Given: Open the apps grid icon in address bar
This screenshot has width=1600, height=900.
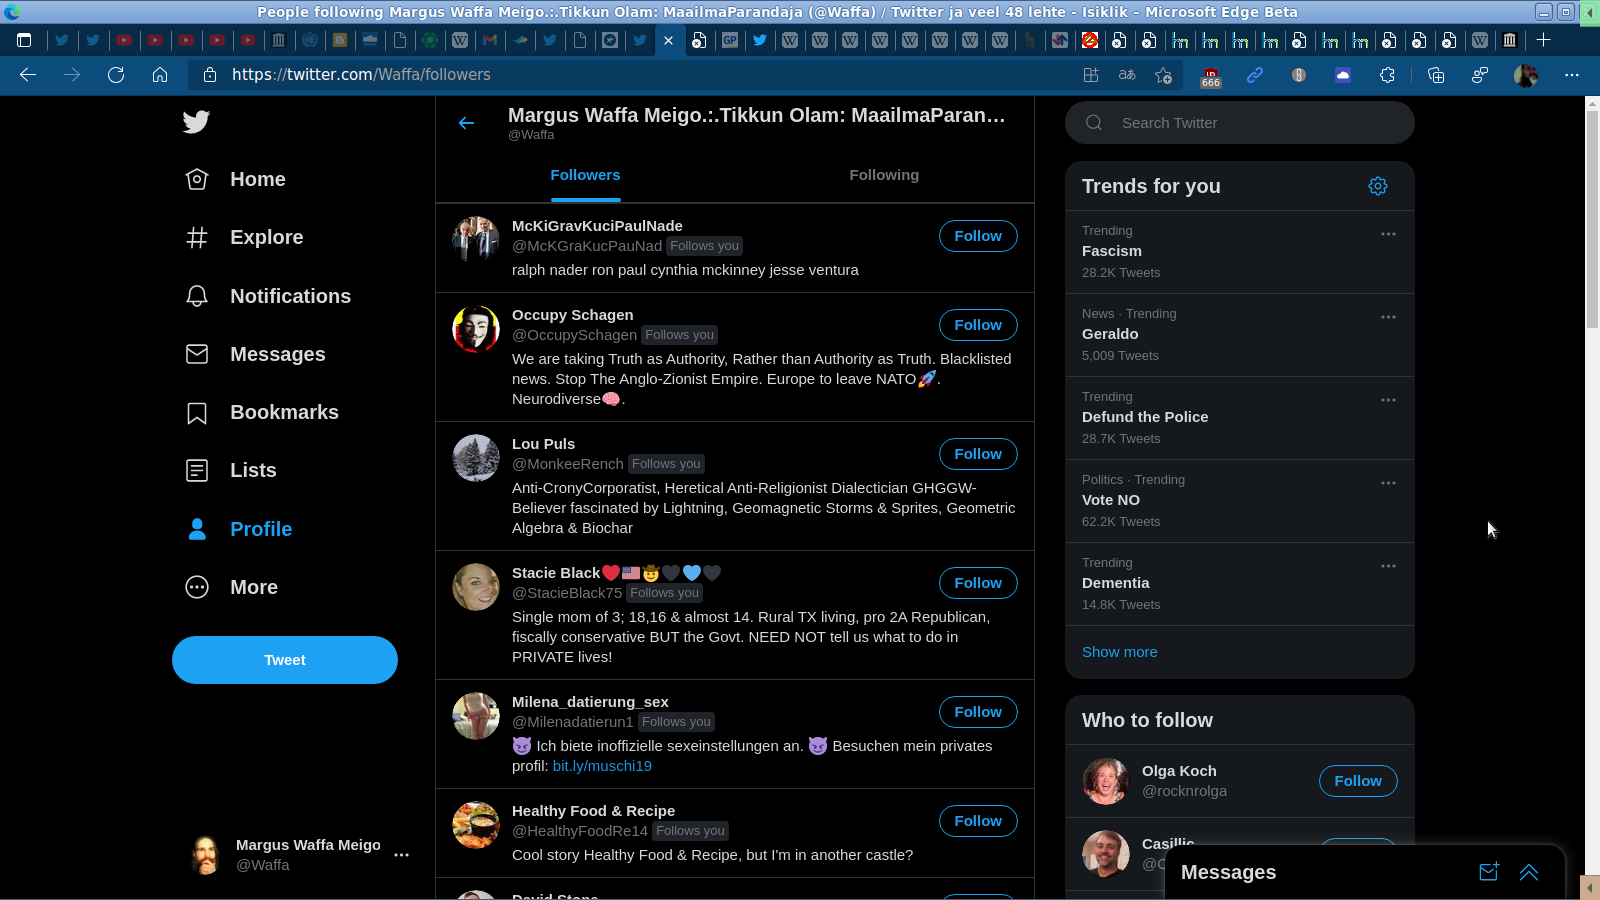Looking at the screenshot, I should [x=1091, y=75].
